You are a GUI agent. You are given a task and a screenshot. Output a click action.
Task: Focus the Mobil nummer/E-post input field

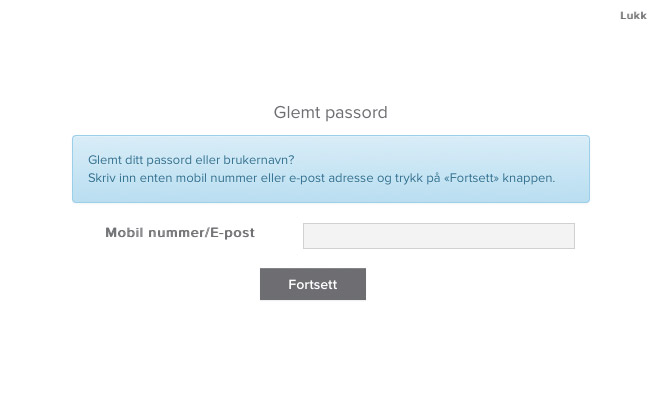point(438,236)
